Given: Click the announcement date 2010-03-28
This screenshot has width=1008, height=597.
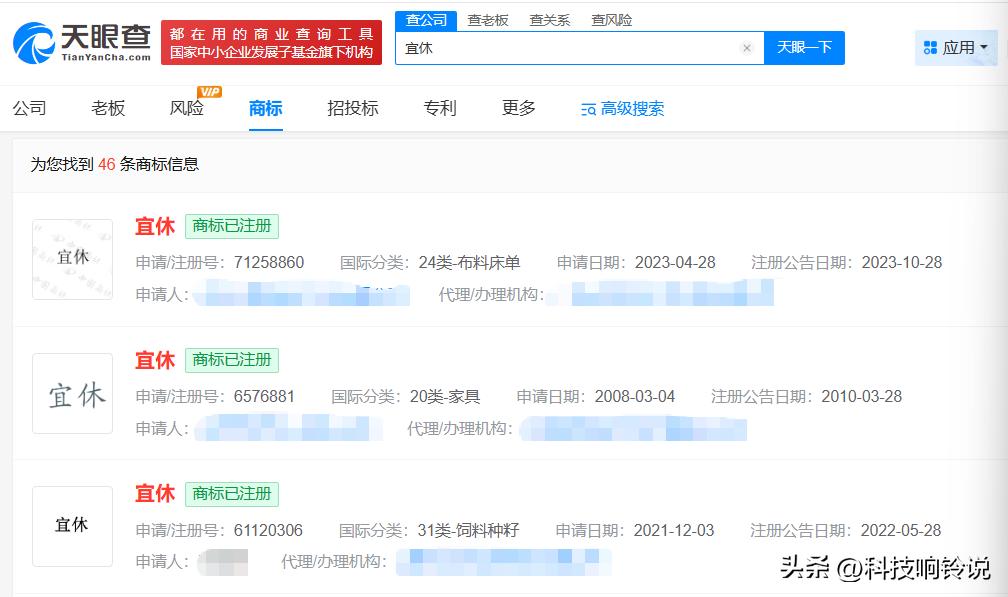Looking at the screenshot, I should pos(861,397).
